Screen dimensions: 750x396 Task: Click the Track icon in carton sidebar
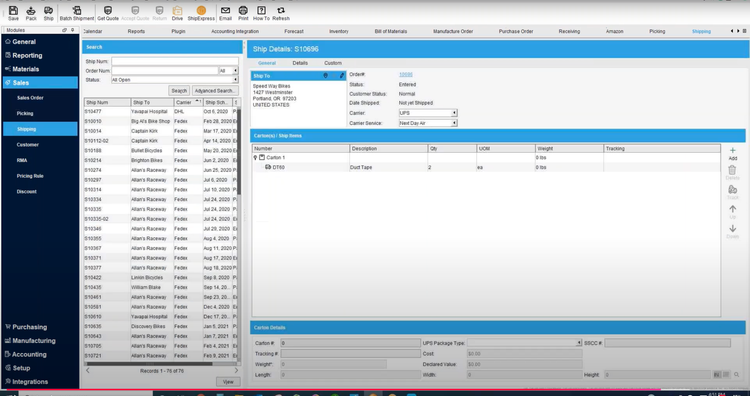[x=732, y=190]
